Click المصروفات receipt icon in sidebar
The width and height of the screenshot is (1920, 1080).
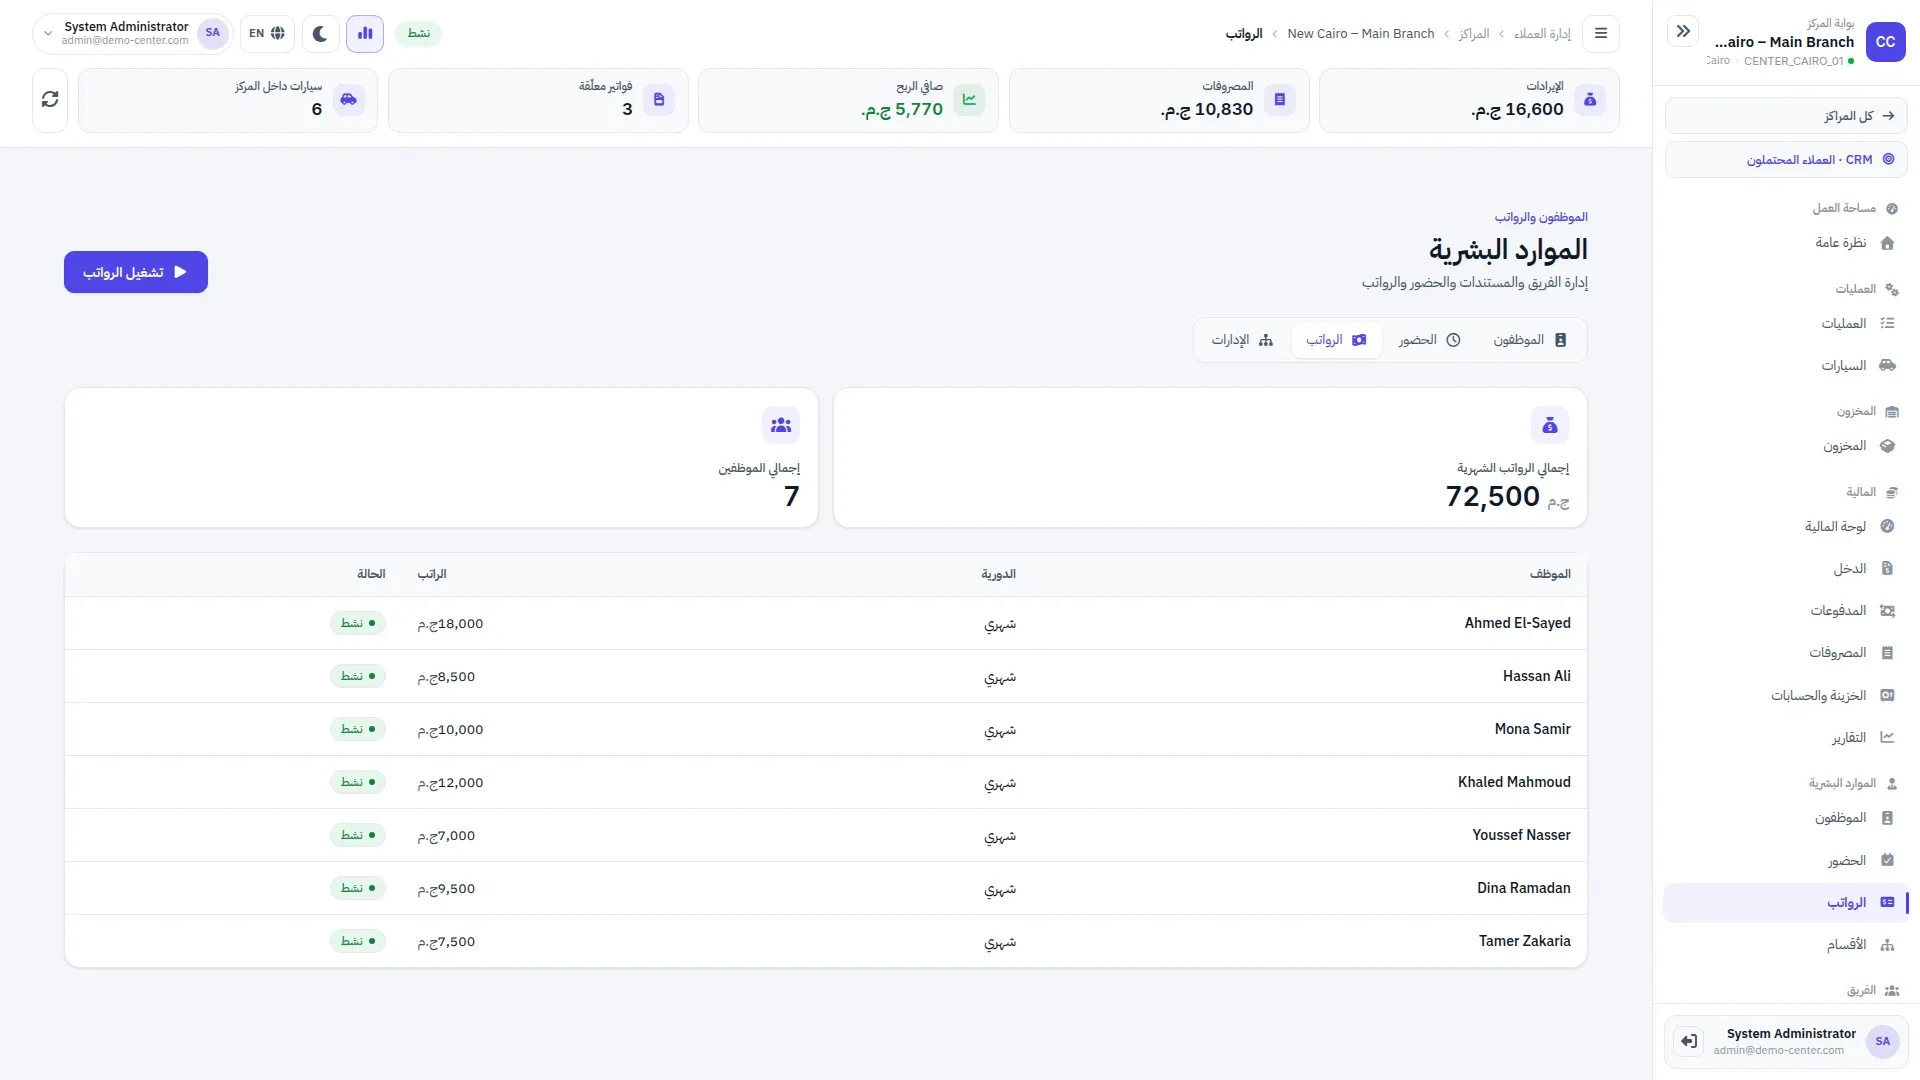pyautogui.click(x=1887, y=653)
